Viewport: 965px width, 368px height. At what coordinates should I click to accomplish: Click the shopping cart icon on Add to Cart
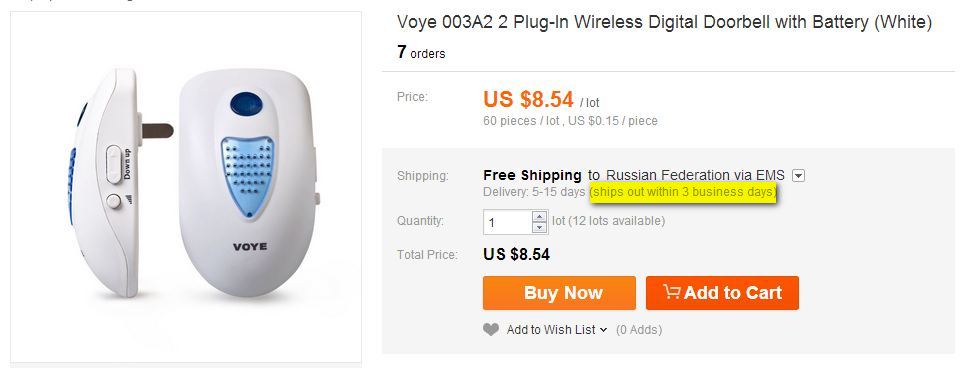click(671, 292)
